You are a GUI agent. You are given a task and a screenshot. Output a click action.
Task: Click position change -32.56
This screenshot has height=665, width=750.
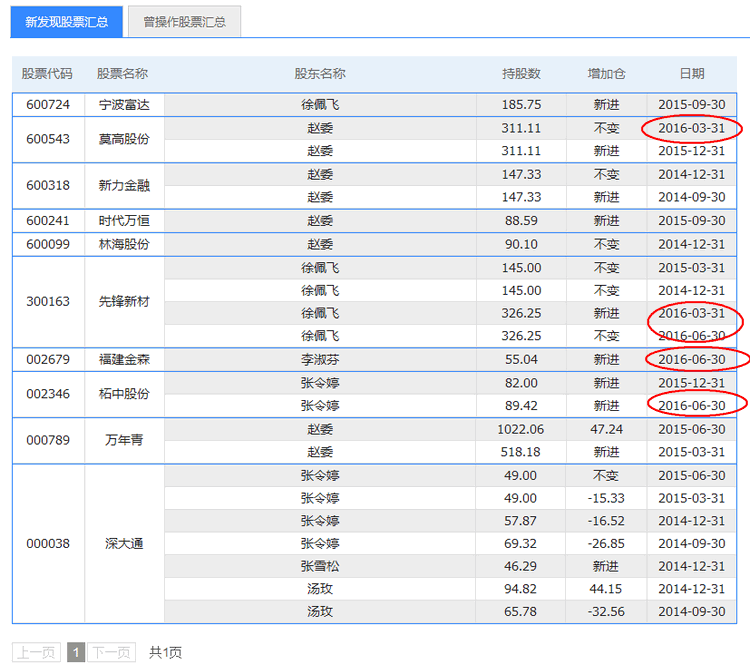click(606, 612)
